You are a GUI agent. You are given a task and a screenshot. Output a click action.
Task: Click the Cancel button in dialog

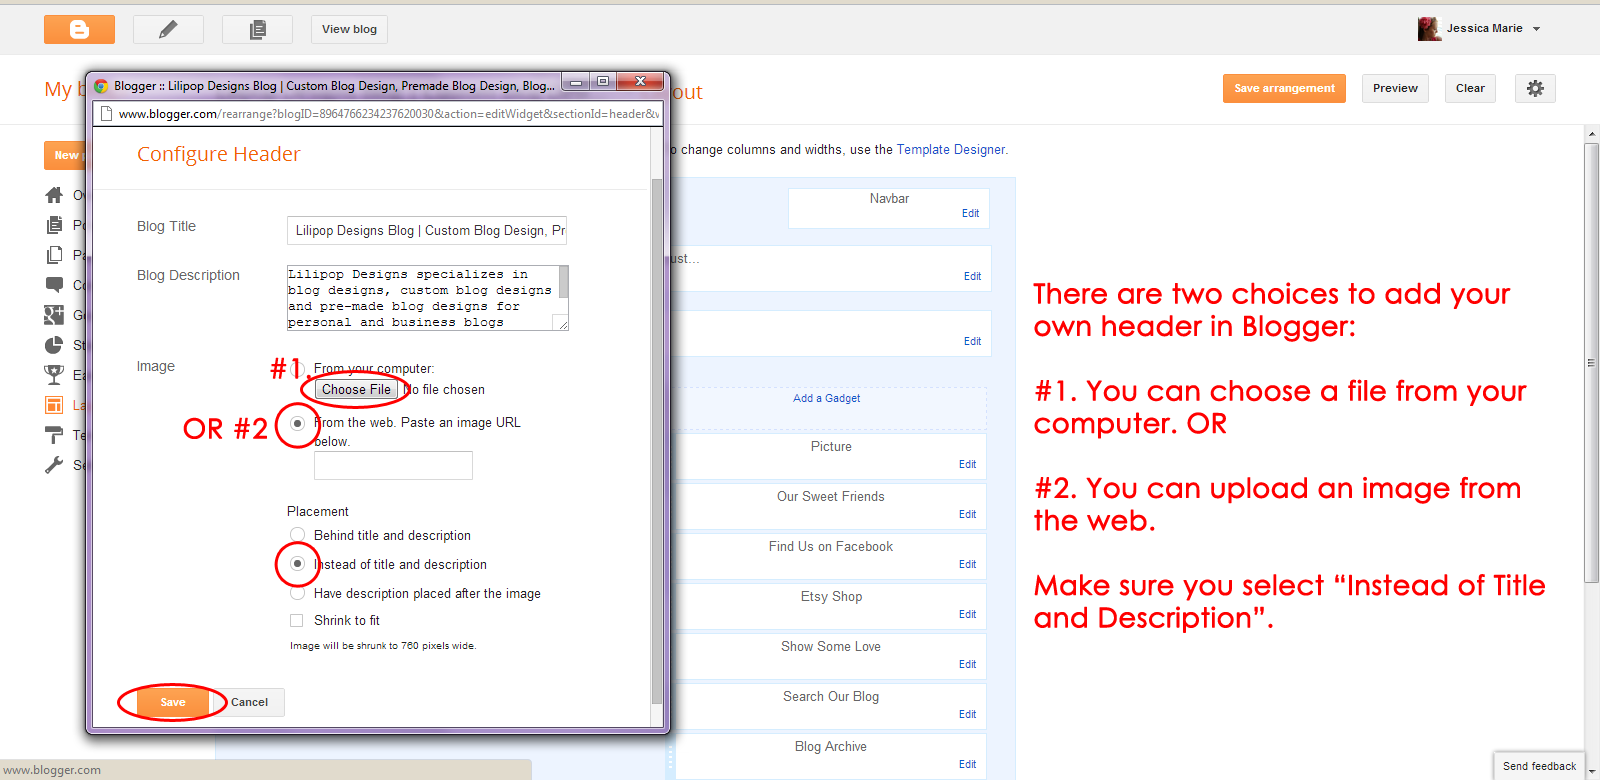(x=249, y=702)
